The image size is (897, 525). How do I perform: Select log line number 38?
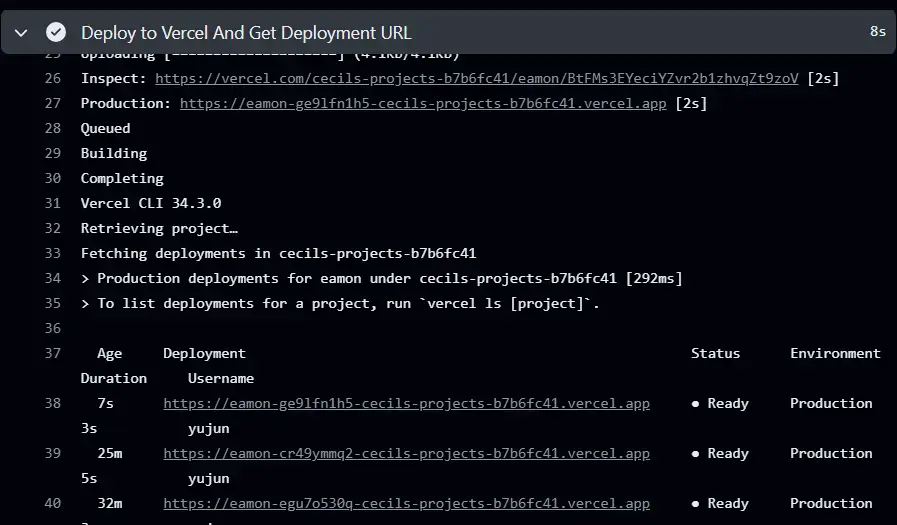53,403
